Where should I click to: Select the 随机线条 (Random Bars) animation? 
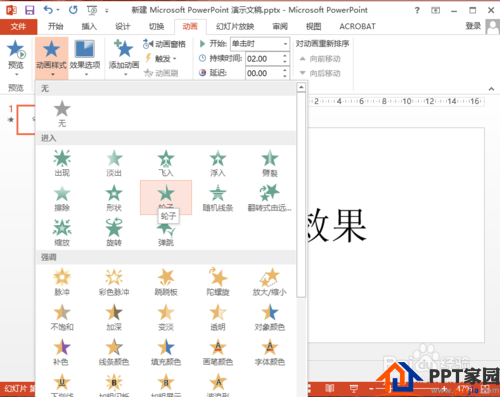click(x=218, y=198)
